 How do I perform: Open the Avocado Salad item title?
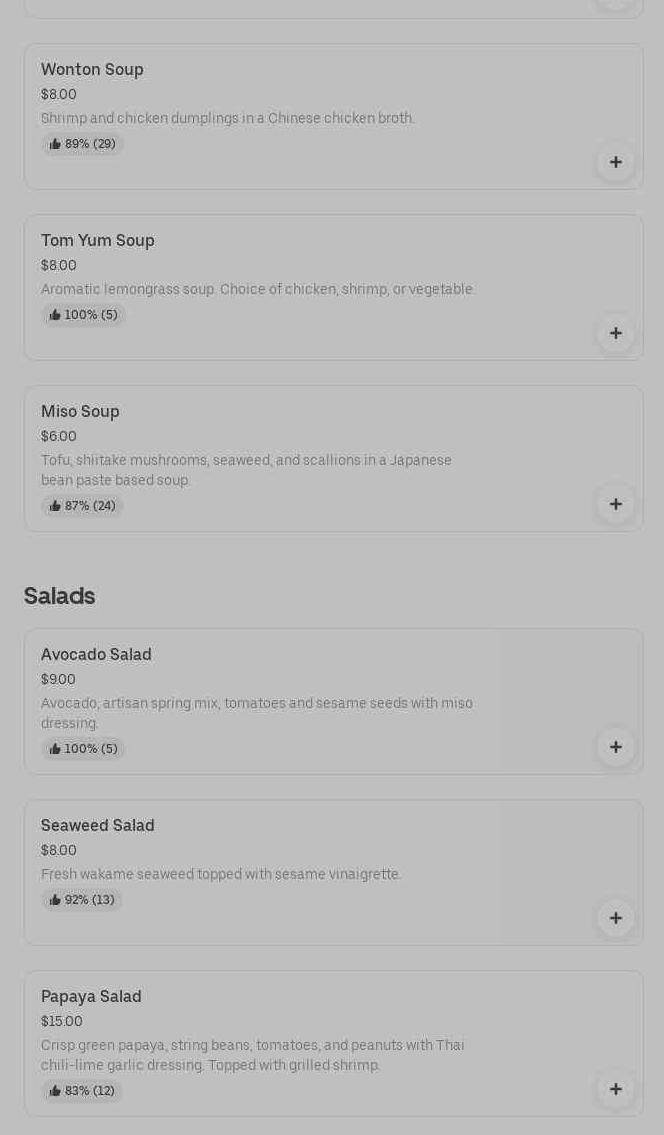[96, 655]
